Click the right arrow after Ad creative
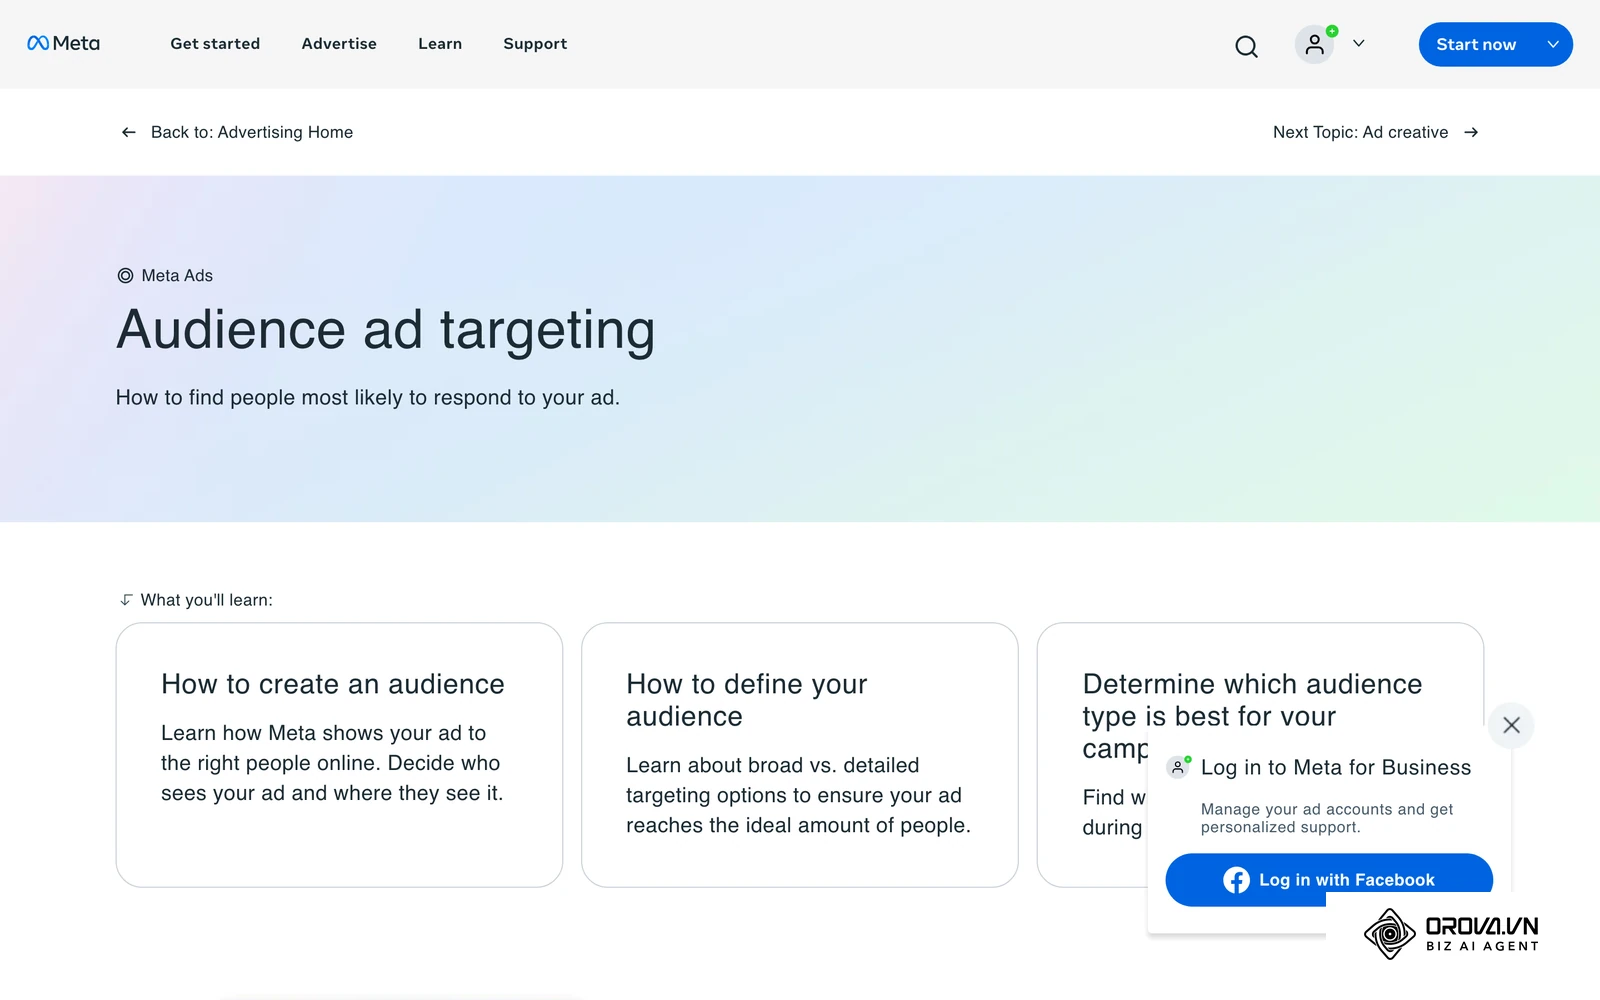 (1471, 132)
